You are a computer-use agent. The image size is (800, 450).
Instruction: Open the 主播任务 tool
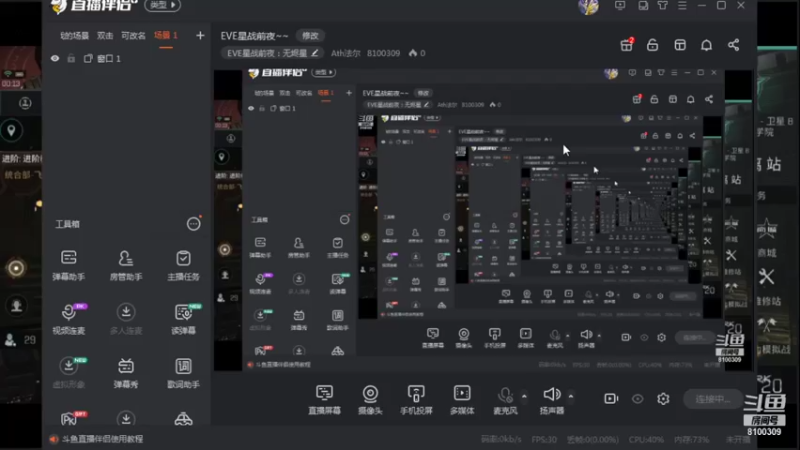[183, 265]
